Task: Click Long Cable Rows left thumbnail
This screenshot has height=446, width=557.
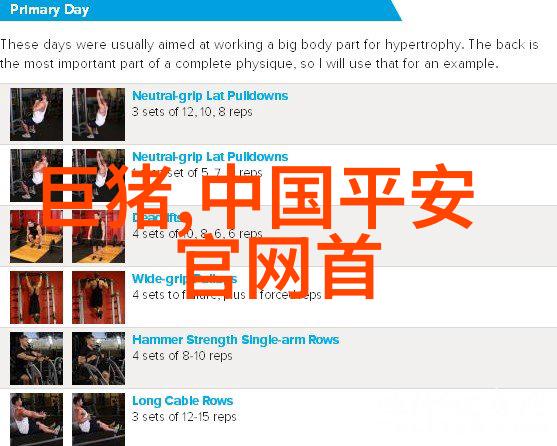Action: pyautogui.click(x=37, y=420)
